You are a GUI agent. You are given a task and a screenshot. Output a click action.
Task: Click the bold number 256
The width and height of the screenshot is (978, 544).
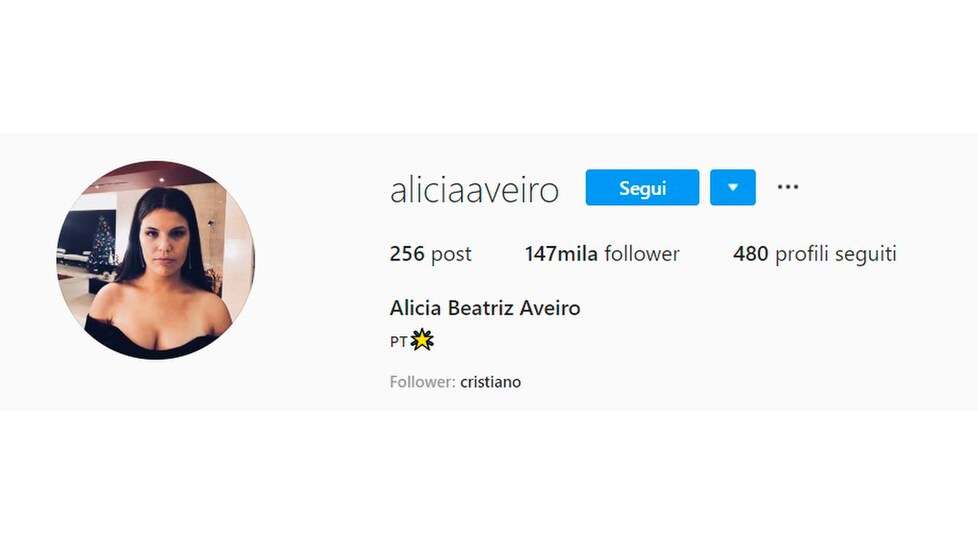click(407, 254)
